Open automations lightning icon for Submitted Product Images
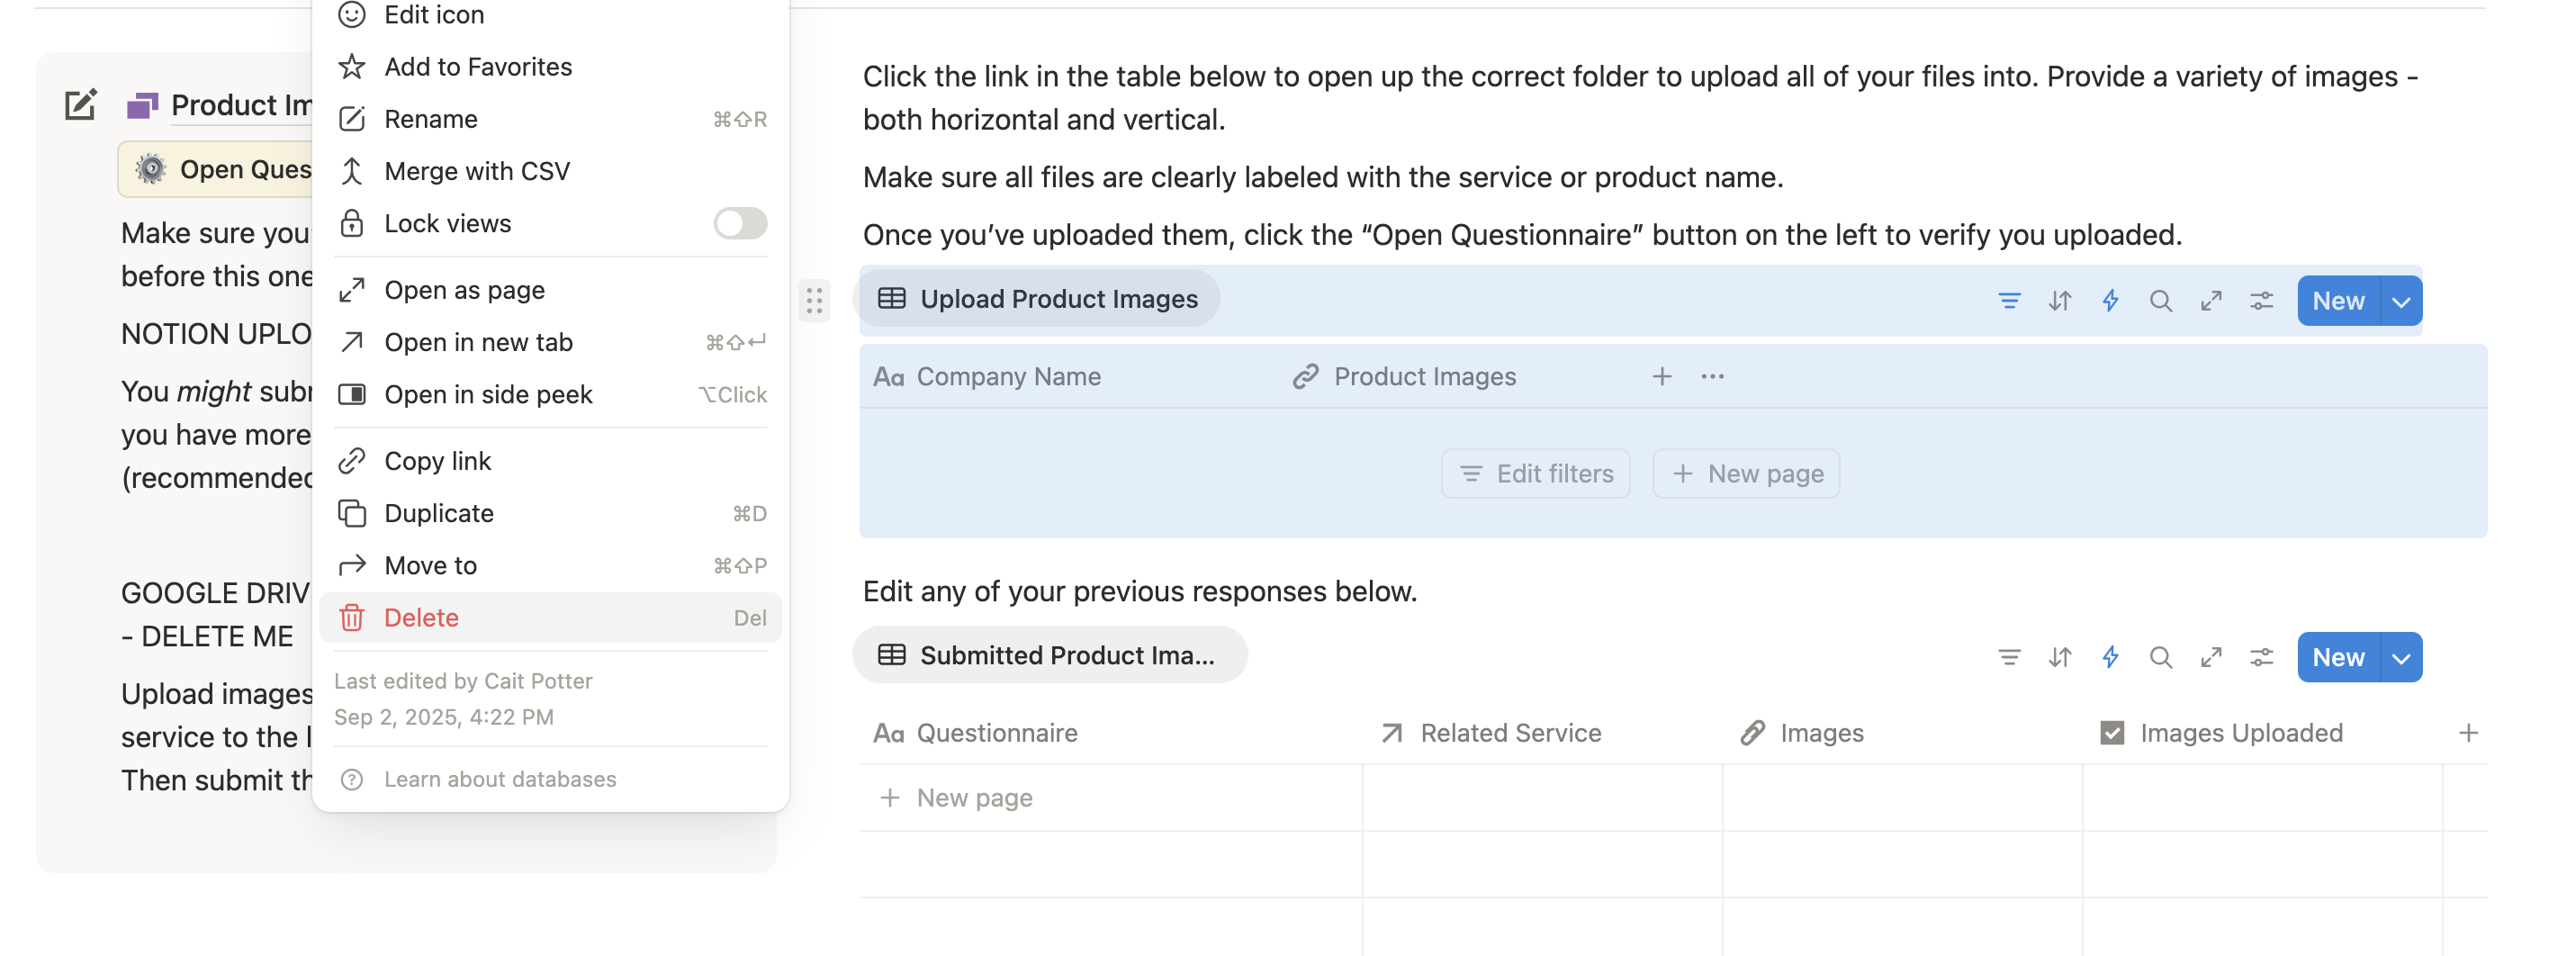This screenshot has height=956, width=2576. pos(2110,657)
